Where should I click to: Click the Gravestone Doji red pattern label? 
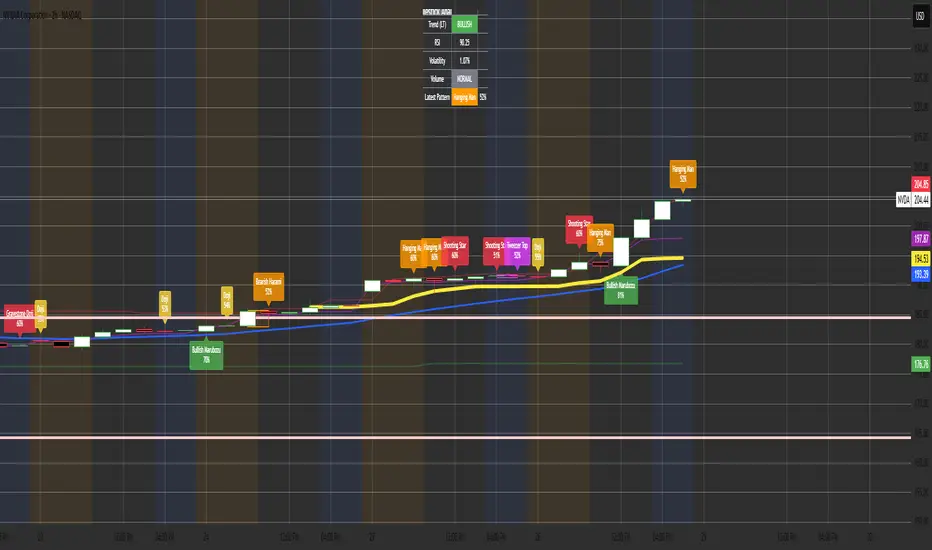pyautogui.click(x=19, y=319)
